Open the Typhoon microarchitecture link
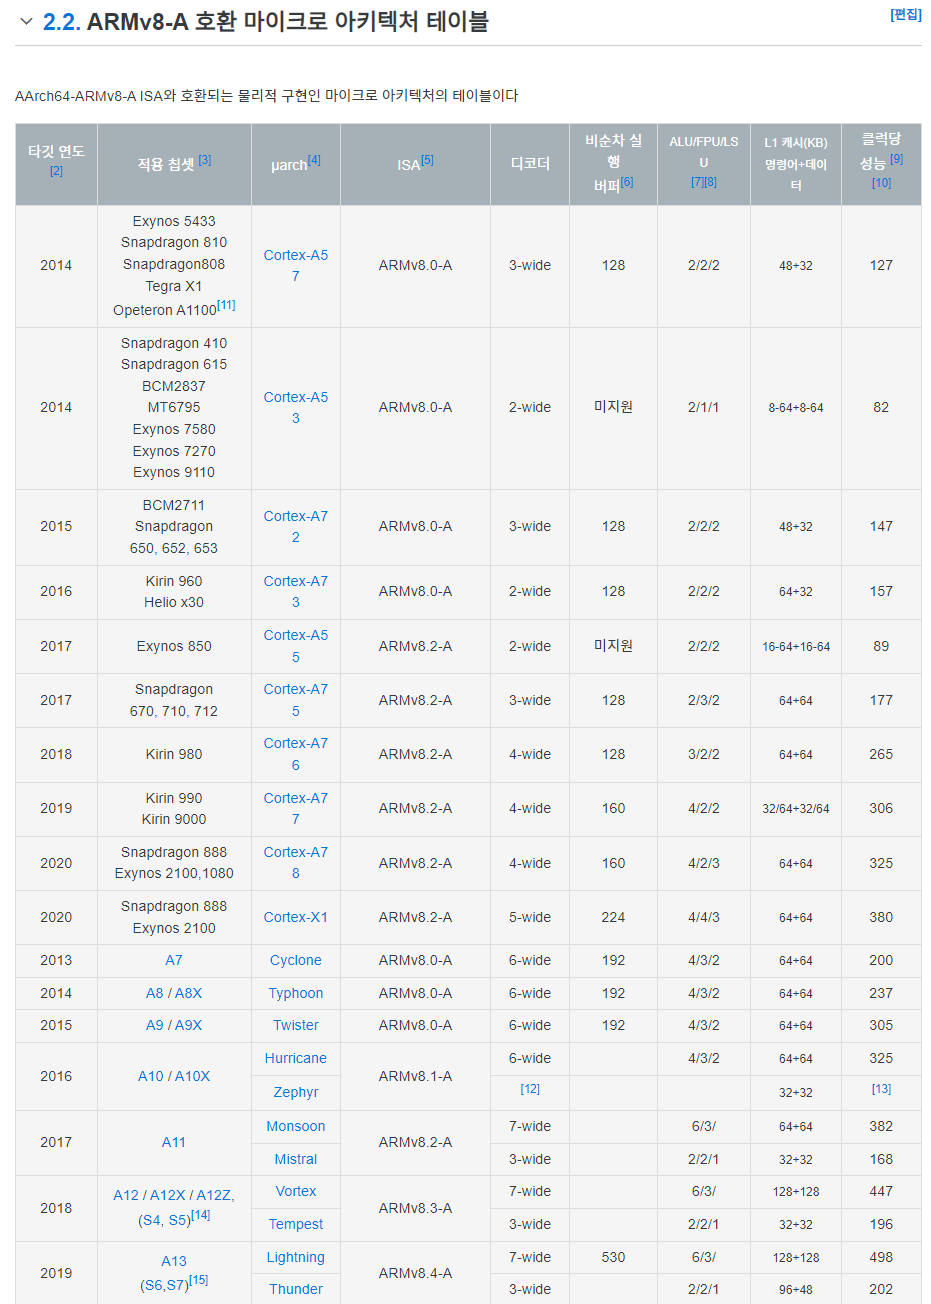The image size is (931, 1304). (296, 993)
